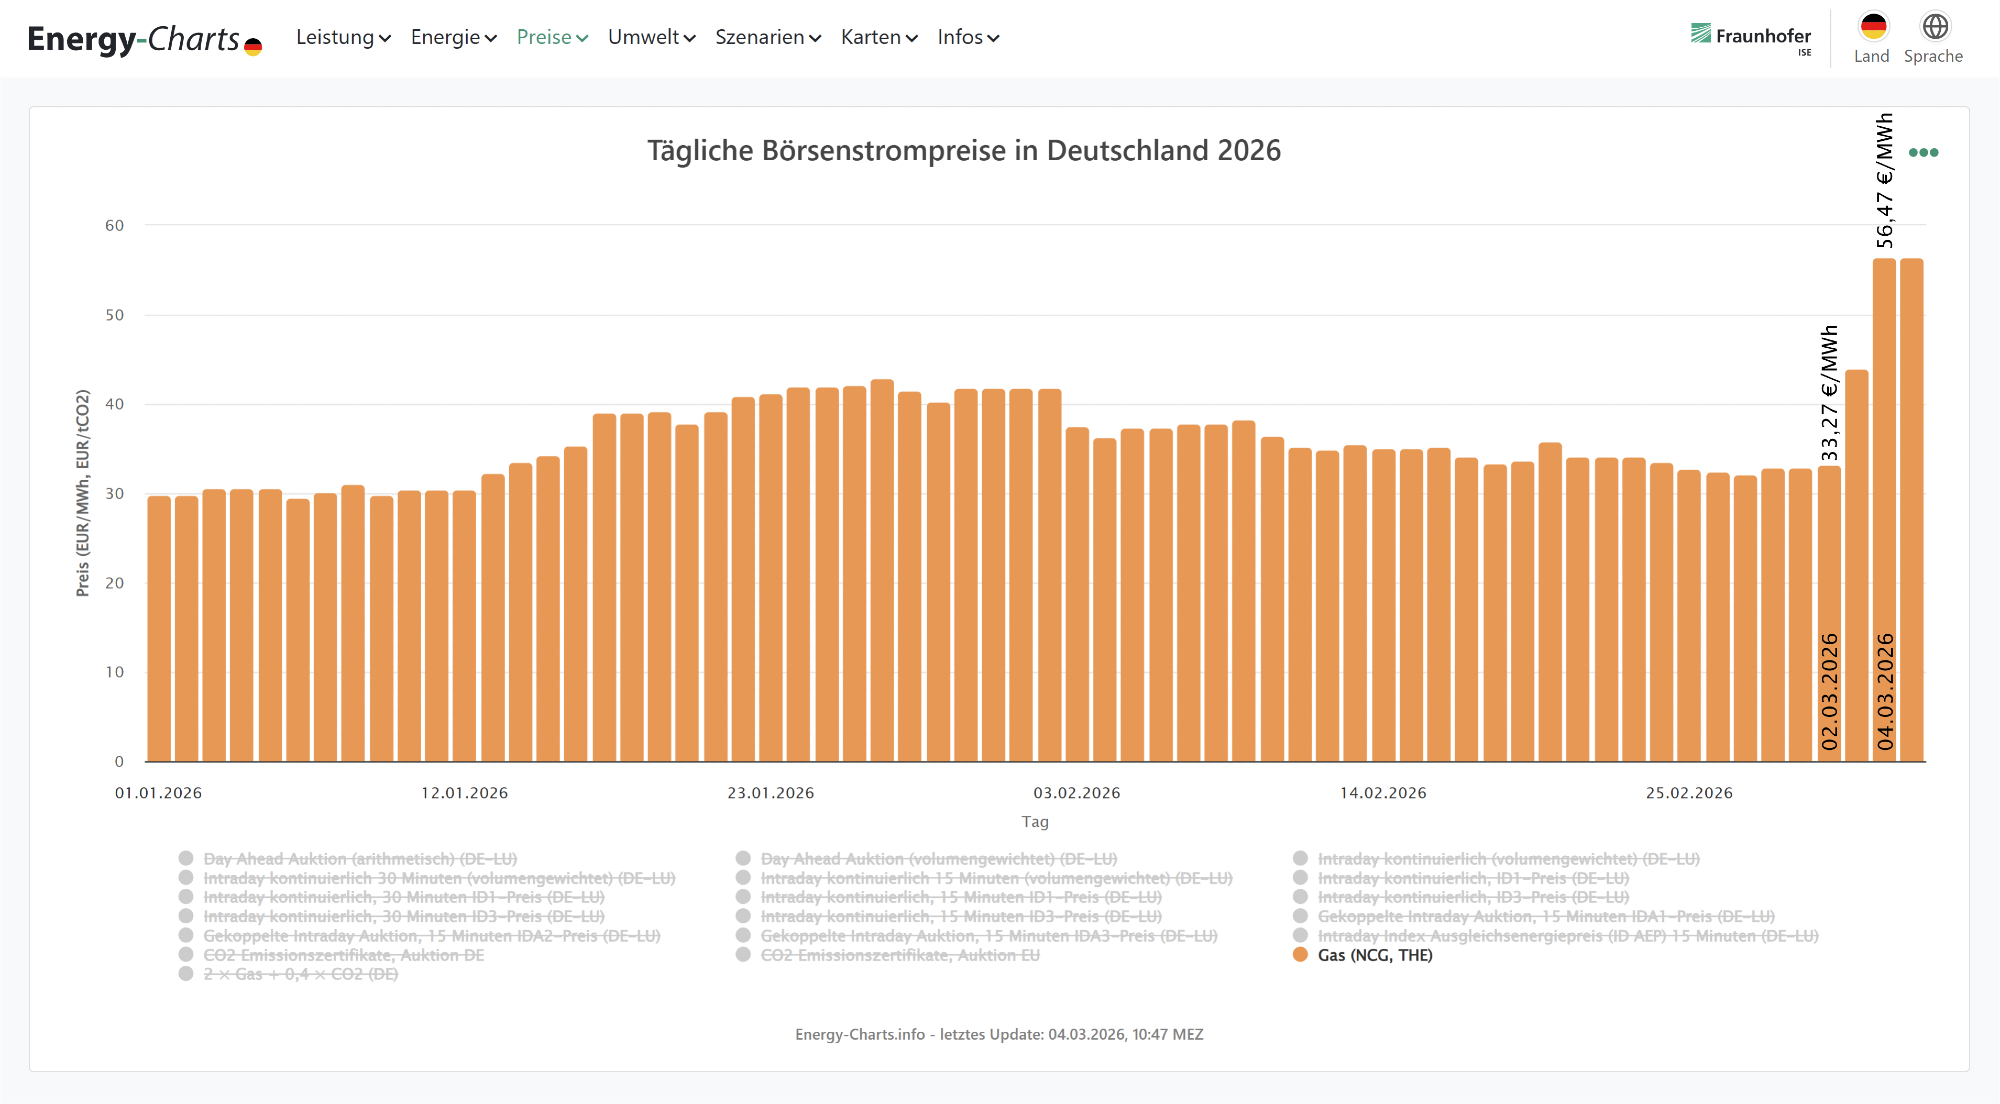Click grey dot for CO2 Emissionszertifikate Auktion DE
Image resolution: width=2000 pixels, height=1104 pixels.
pos(186,955)
